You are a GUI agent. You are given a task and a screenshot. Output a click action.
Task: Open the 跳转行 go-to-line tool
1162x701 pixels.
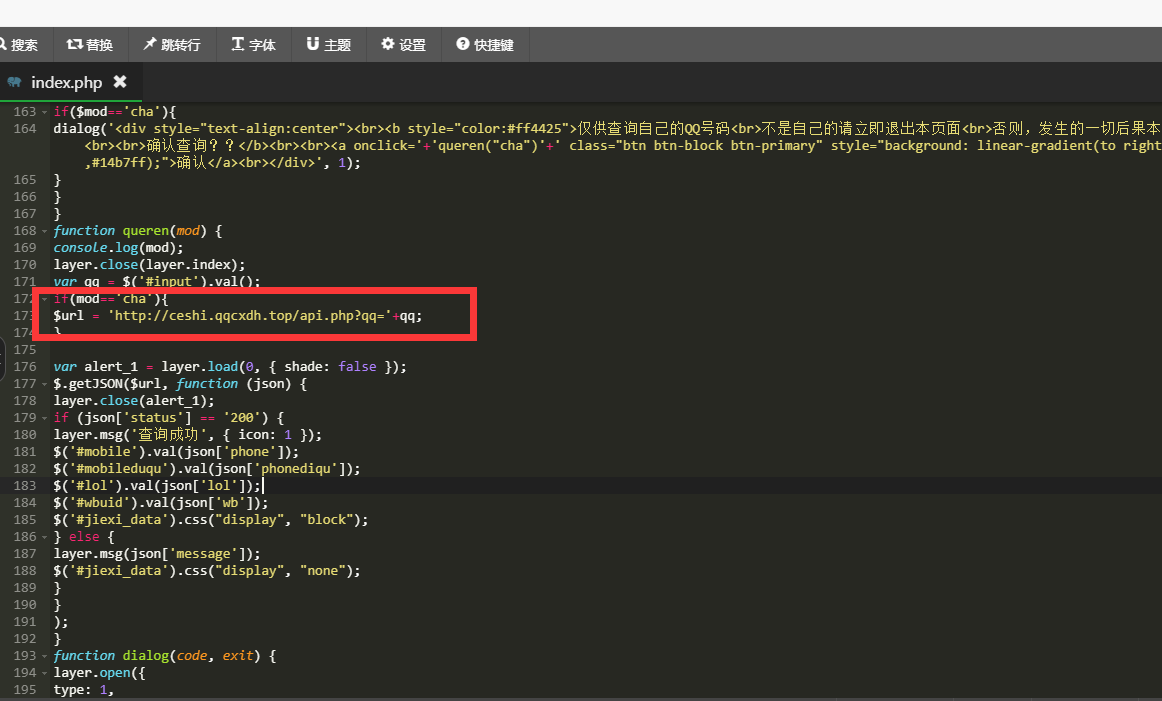(x=171, y=45)
